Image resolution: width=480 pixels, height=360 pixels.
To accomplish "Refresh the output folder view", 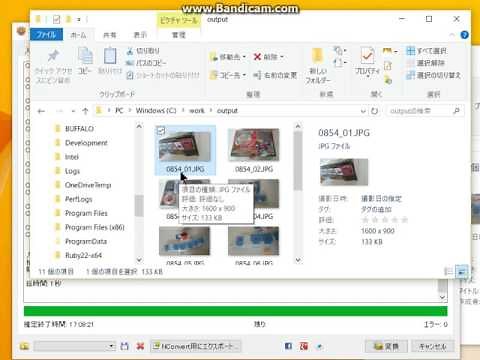I will (x=374, y=111).
